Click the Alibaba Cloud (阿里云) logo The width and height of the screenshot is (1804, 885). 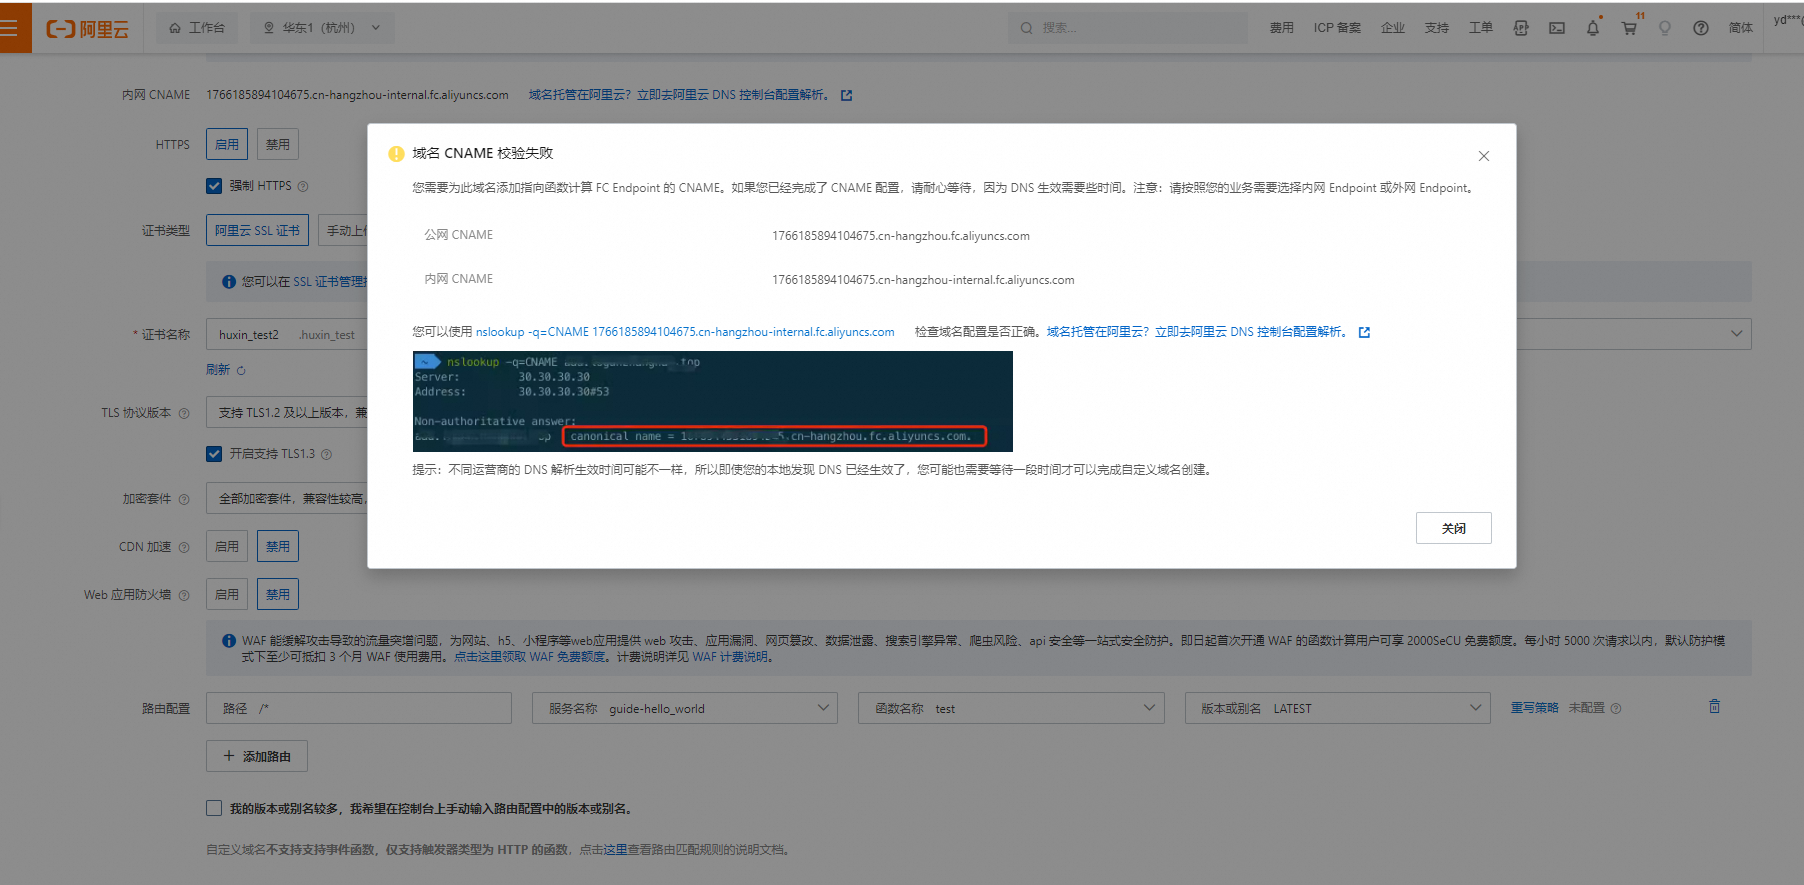pos(88,29)
